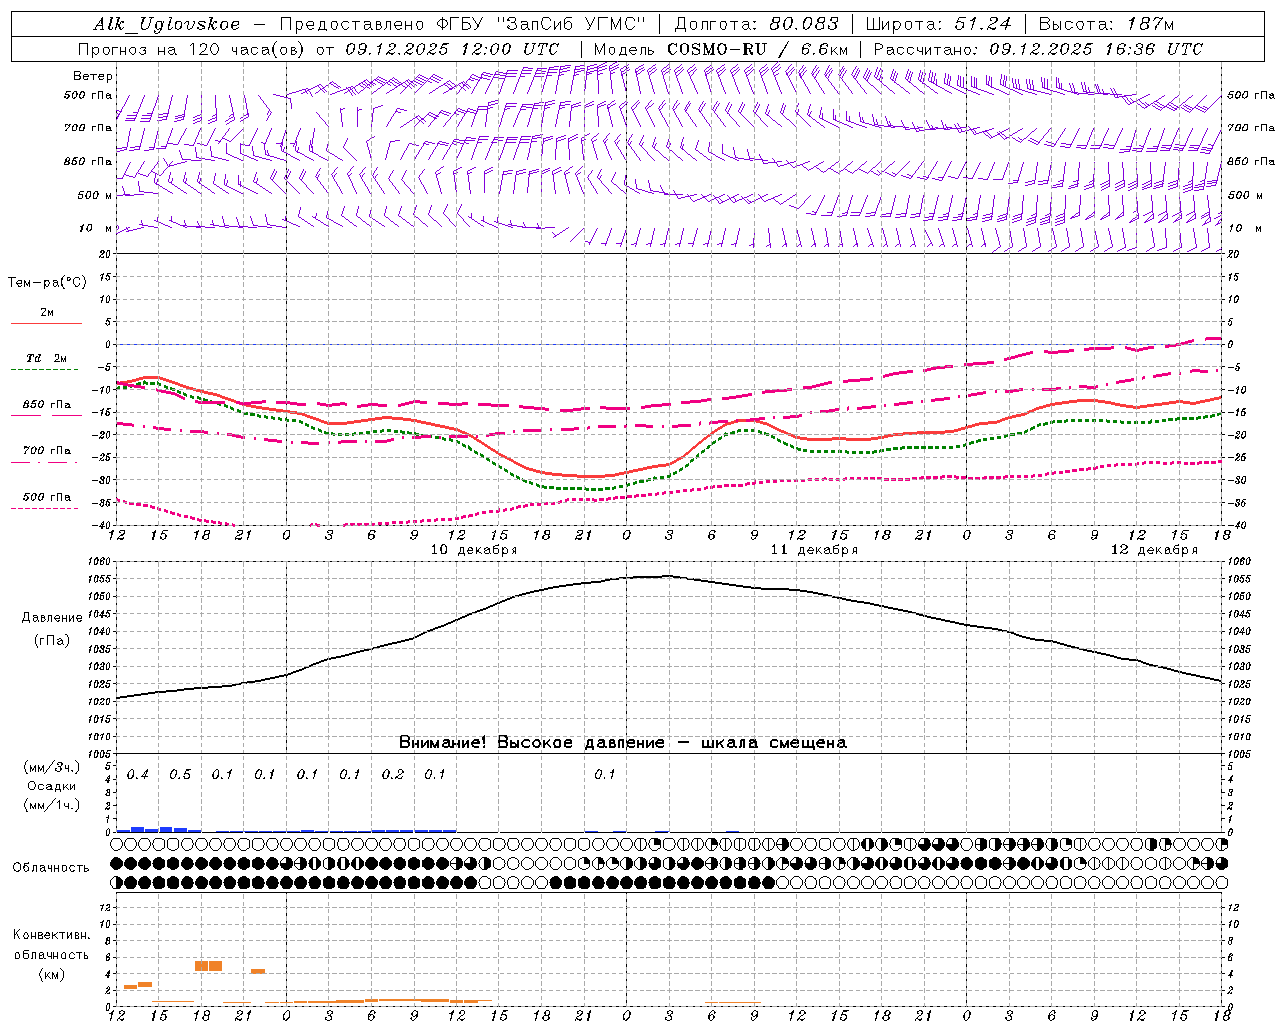Select the latitude value Широта: 51.24
The height and width of the screenshot is (1024, 1280).
click(939, 24)
